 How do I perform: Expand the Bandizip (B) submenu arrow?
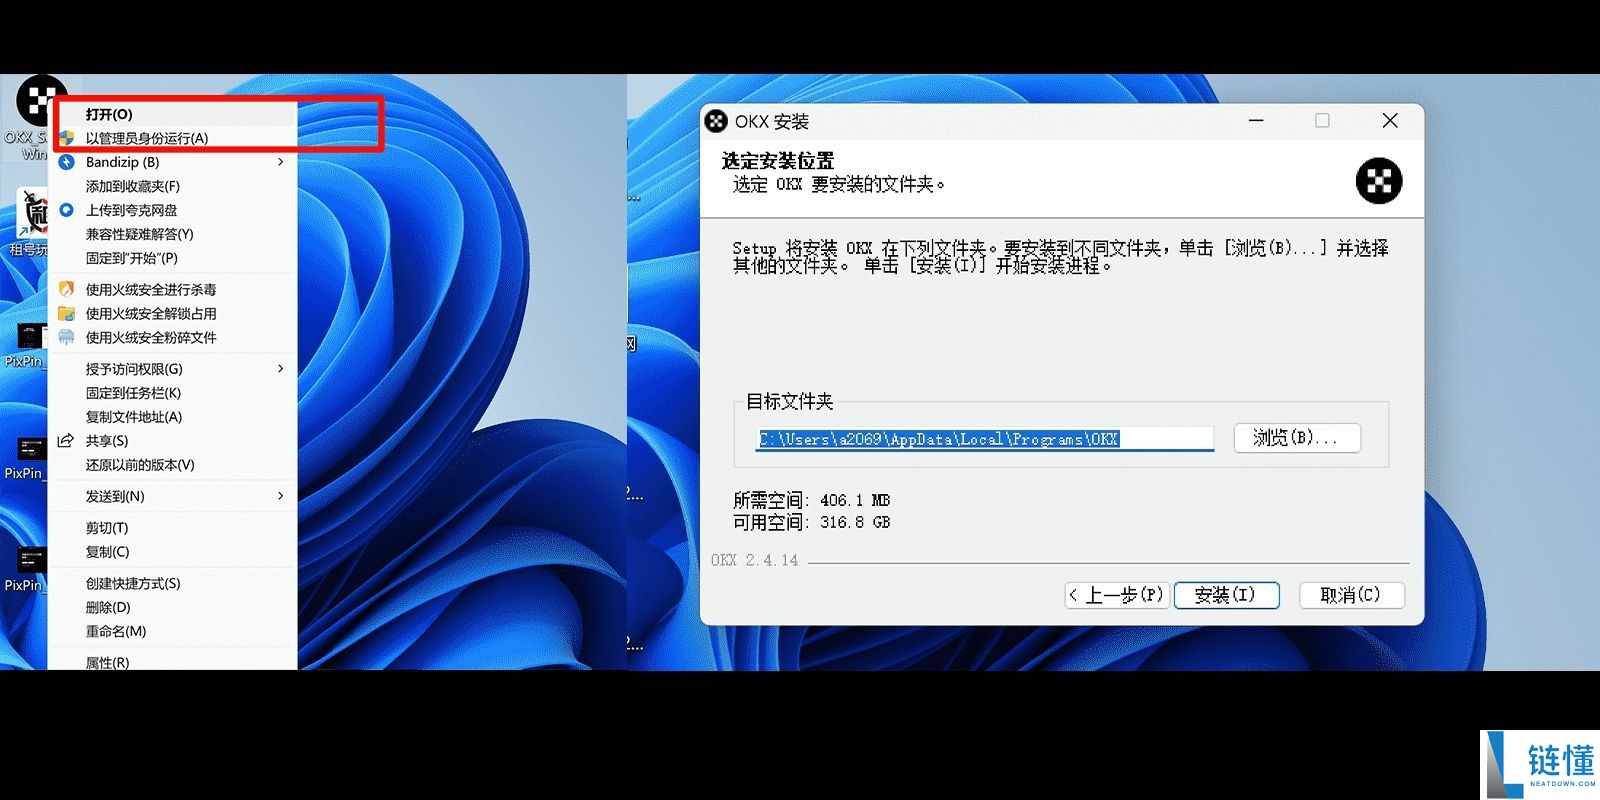281,162
